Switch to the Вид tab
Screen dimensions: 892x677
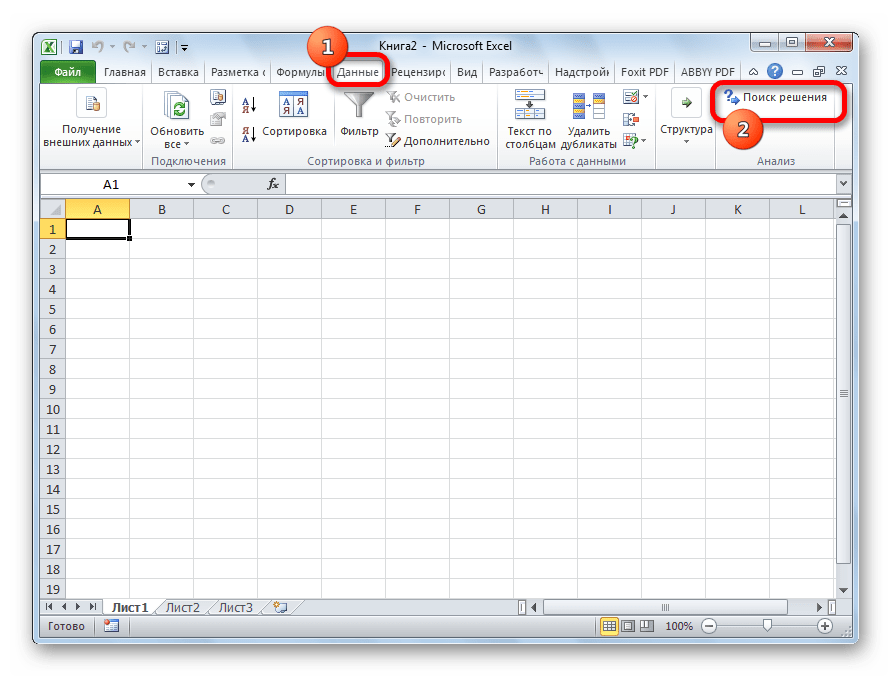467,72
